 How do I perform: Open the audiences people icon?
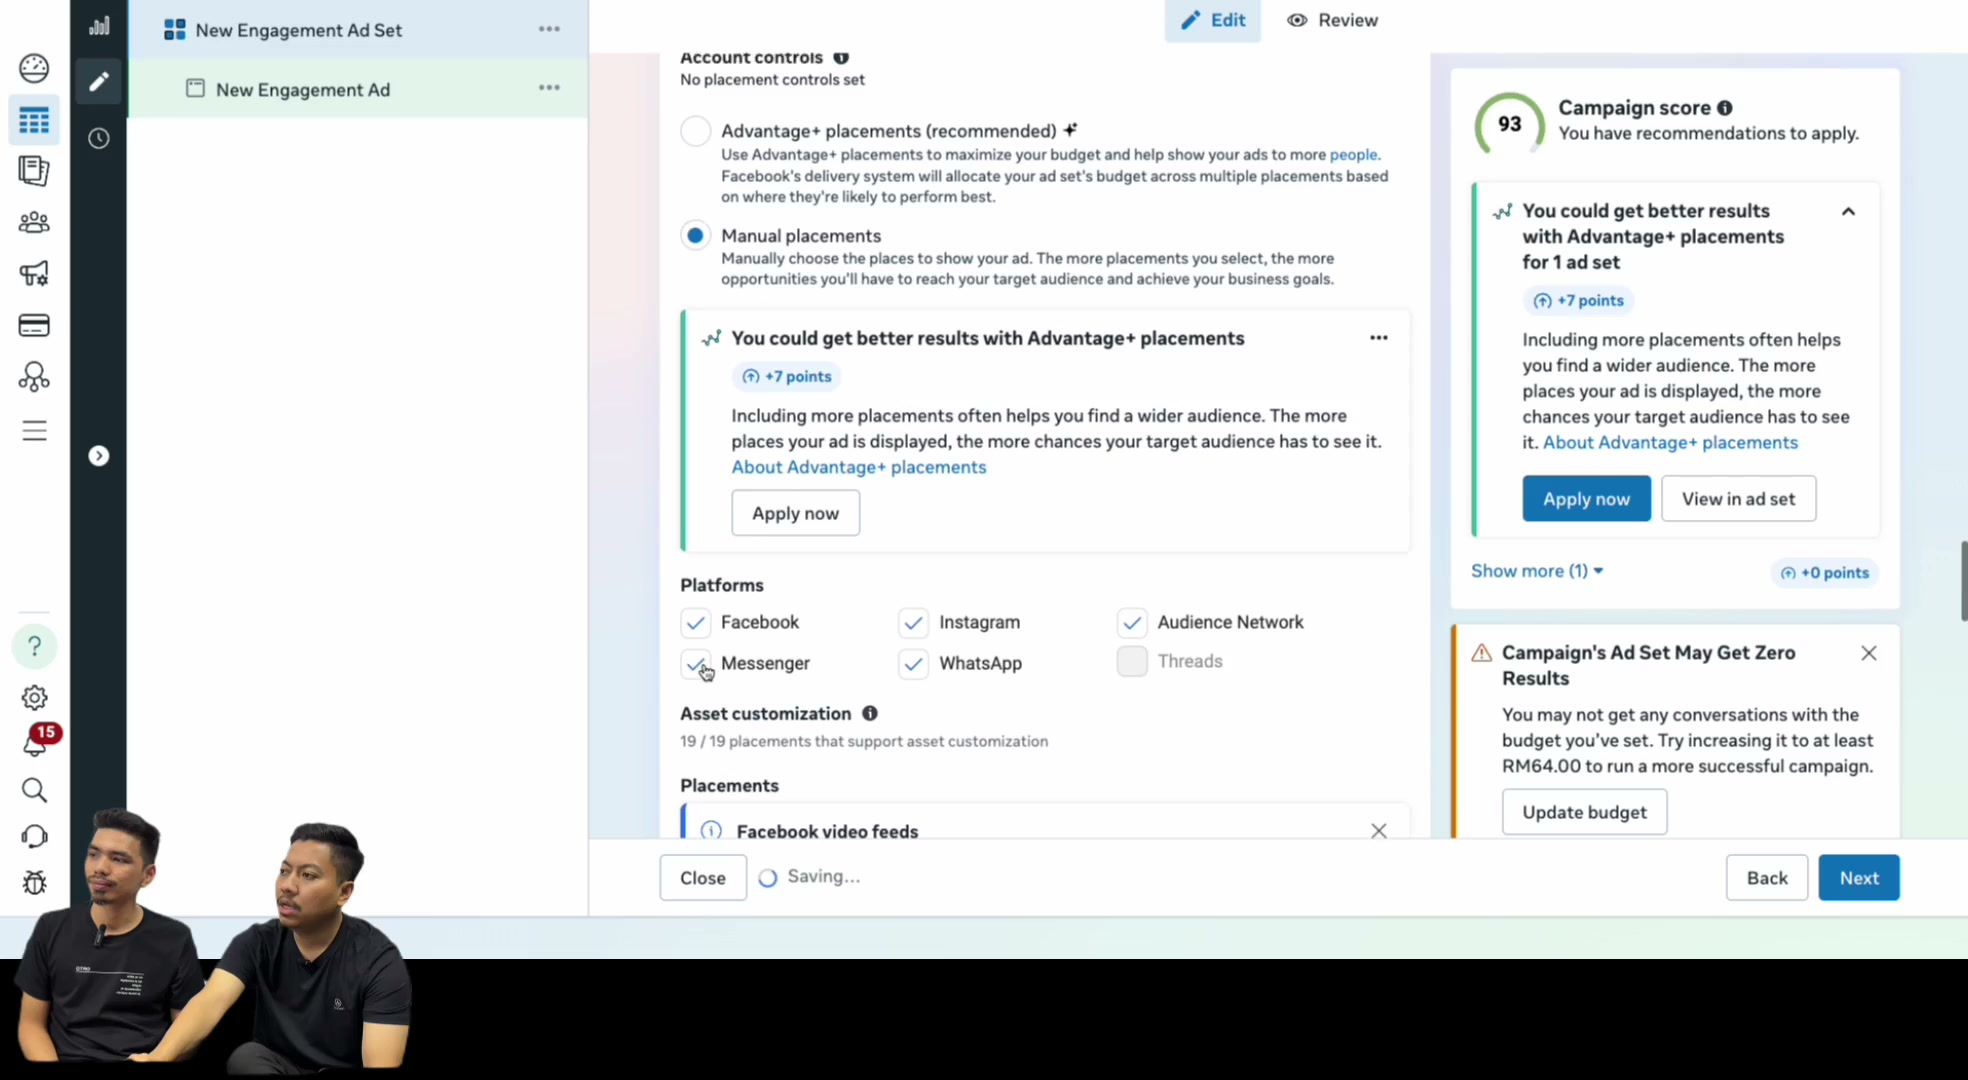click(x=34, y=222)
